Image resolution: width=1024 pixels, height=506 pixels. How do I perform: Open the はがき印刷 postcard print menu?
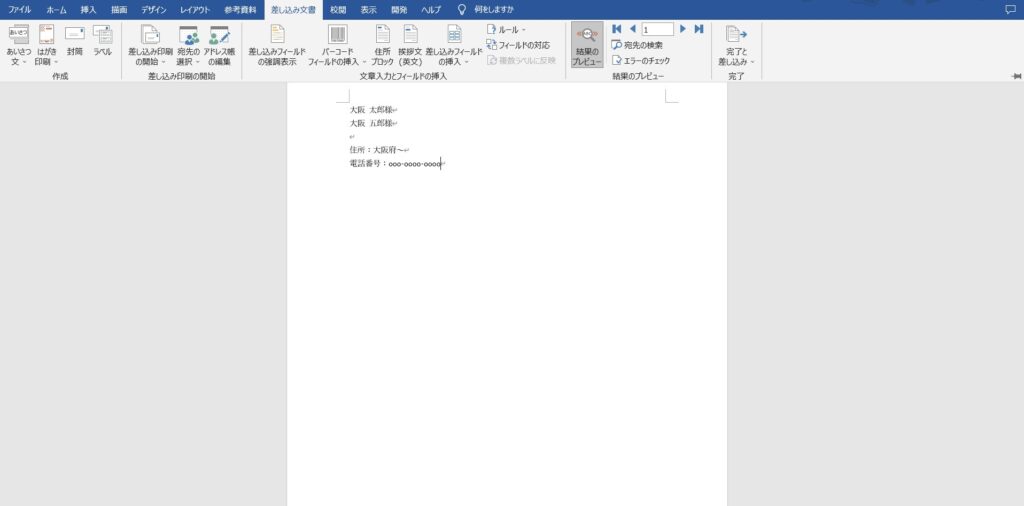coord(46,45)
